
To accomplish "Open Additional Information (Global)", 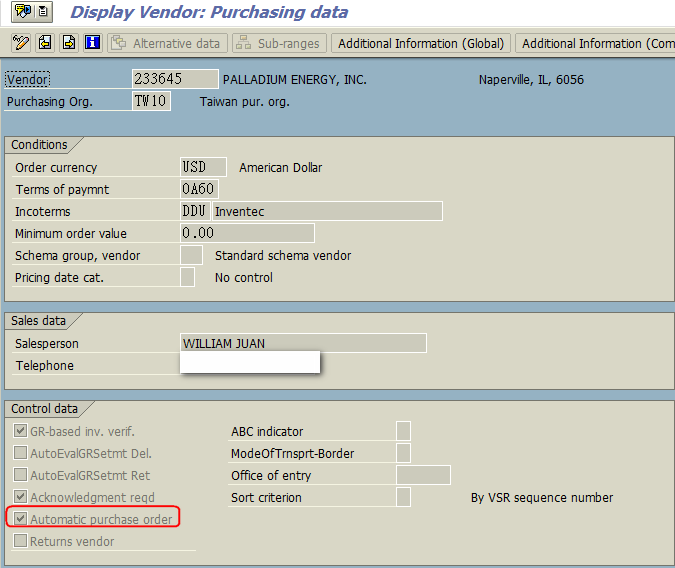I will coord(421,43).
